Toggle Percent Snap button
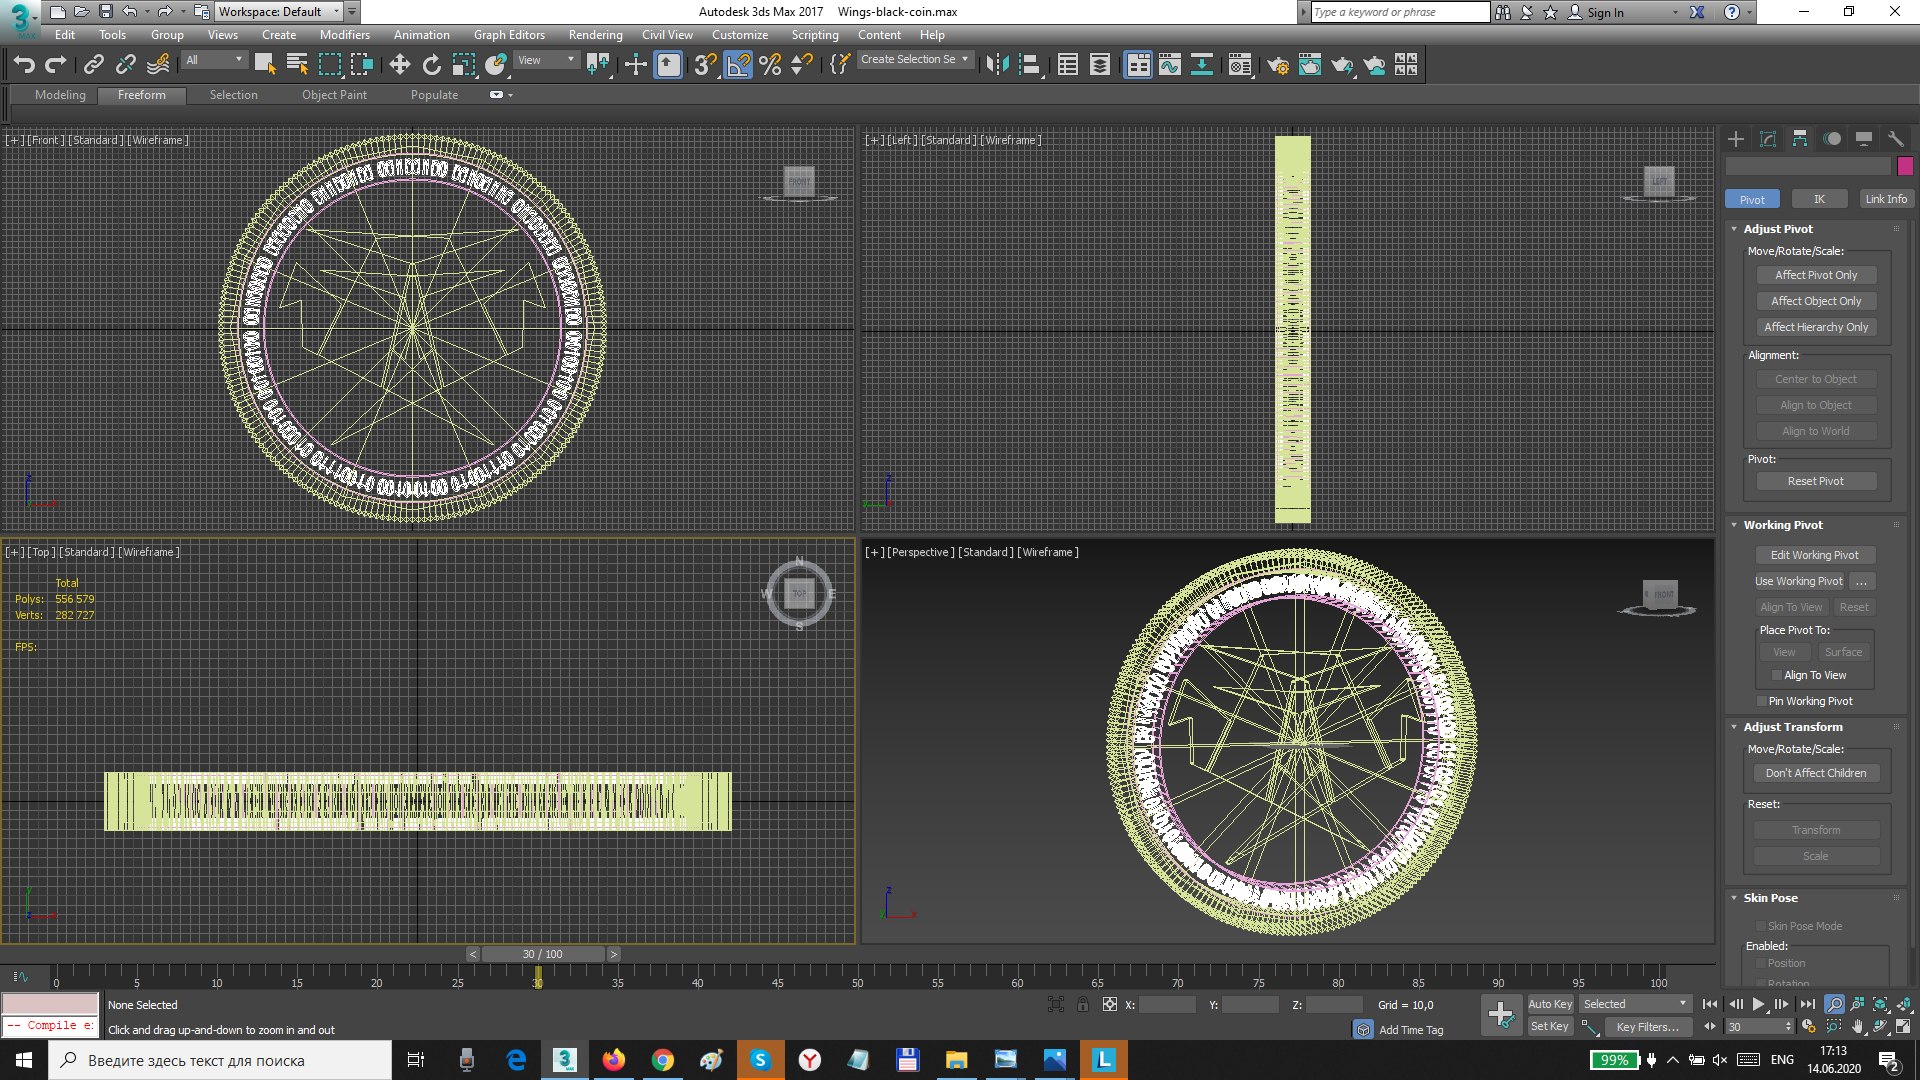Viewport: 1920px width, 1080px height. click(770, 65)
